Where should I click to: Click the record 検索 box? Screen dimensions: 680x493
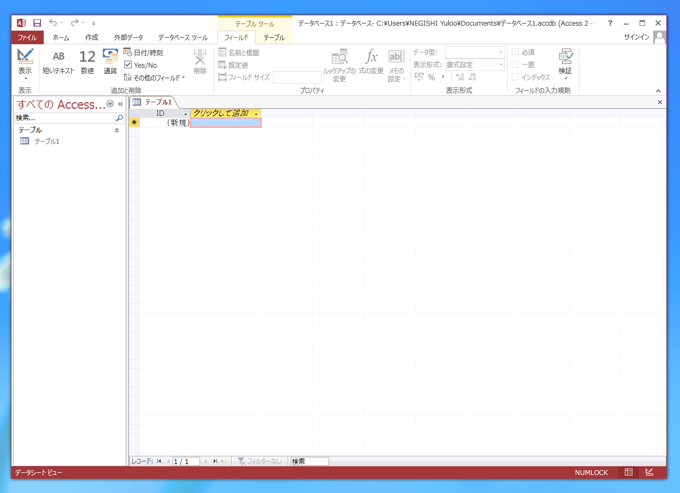(309, 461)
